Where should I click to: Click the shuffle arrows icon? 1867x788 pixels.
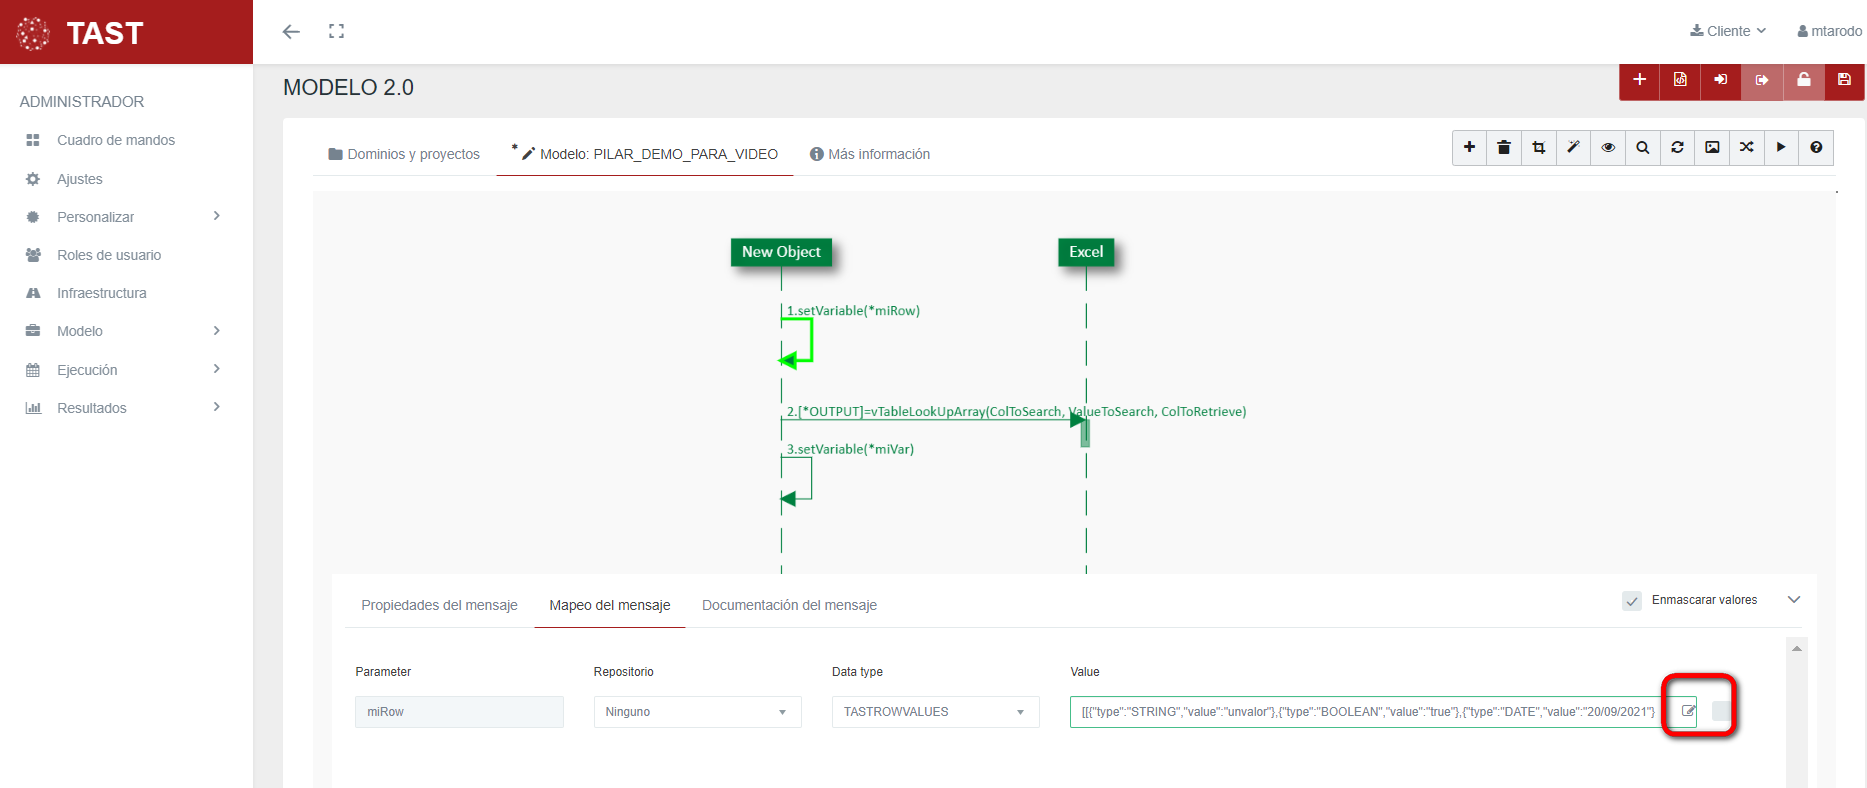pyautogui.click(x=1746, y=148)
